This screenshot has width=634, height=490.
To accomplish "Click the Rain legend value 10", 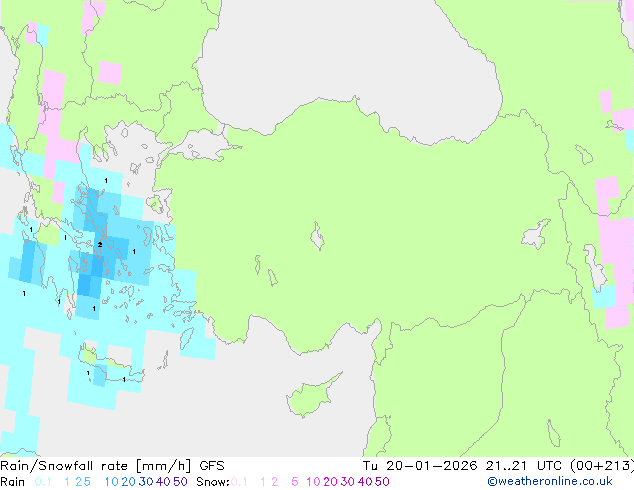I will tap(111, 482).
